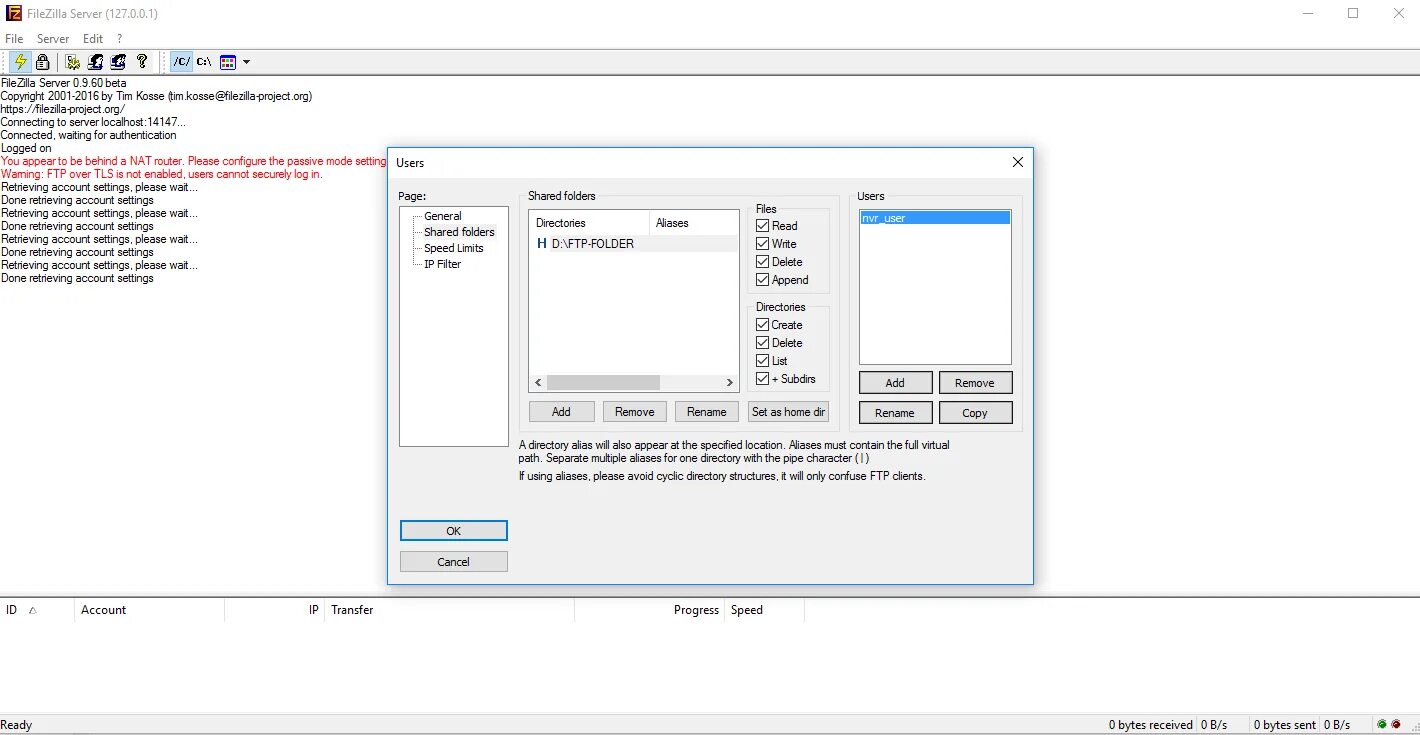
Task: Click the directory list horizontal scrollbar thumb
Action: pos(603,382)
